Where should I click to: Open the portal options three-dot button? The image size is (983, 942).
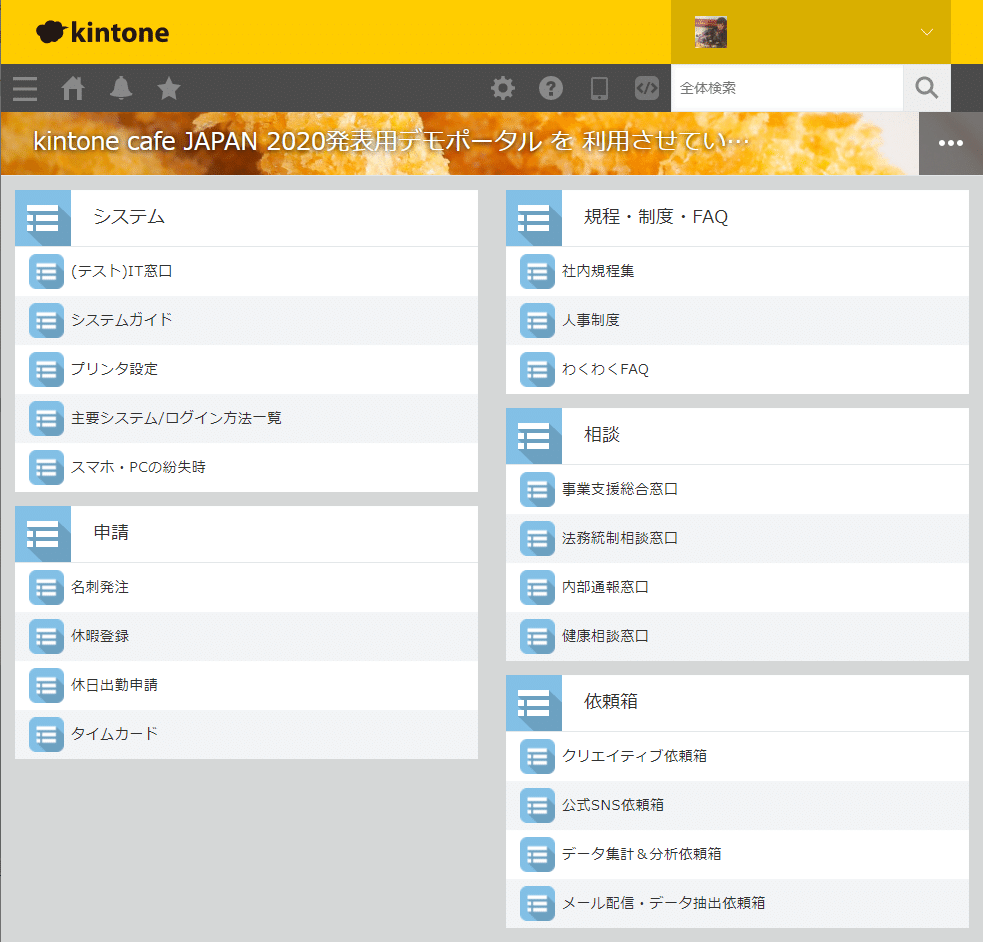[950, 143]
